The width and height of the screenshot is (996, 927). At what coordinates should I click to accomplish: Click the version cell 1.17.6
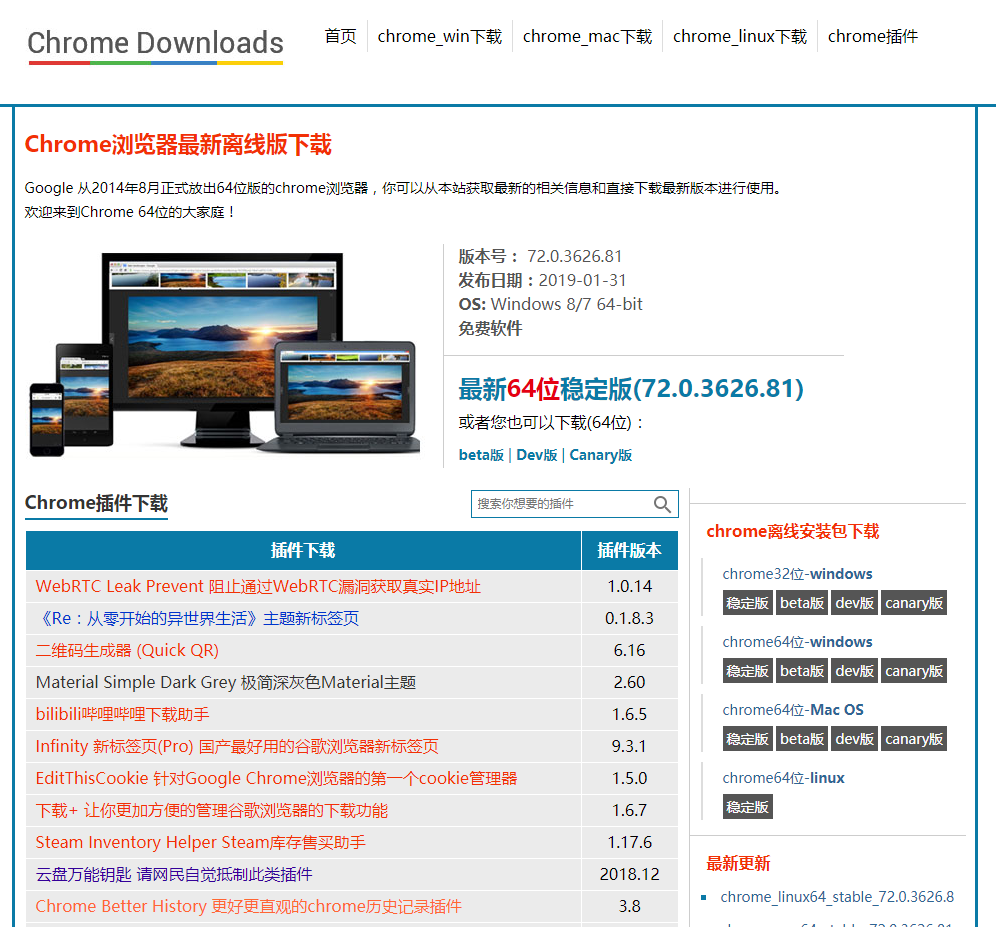[629, 842]
